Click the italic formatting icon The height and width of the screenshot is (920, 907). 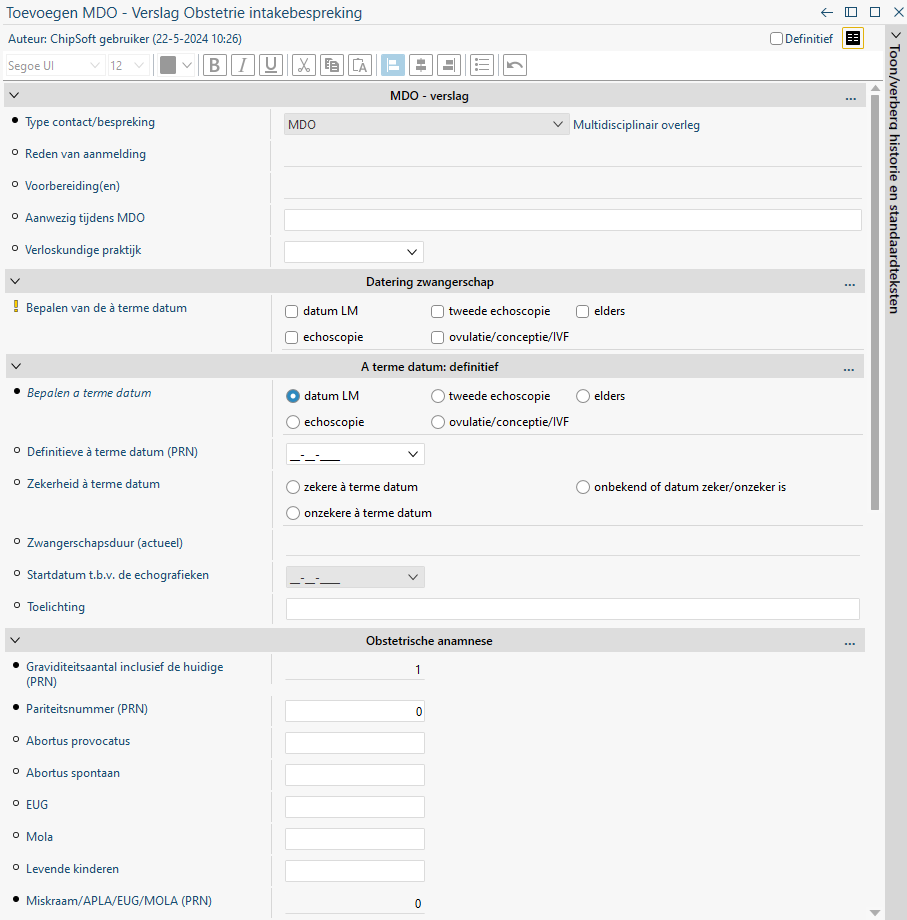point(242,65)
